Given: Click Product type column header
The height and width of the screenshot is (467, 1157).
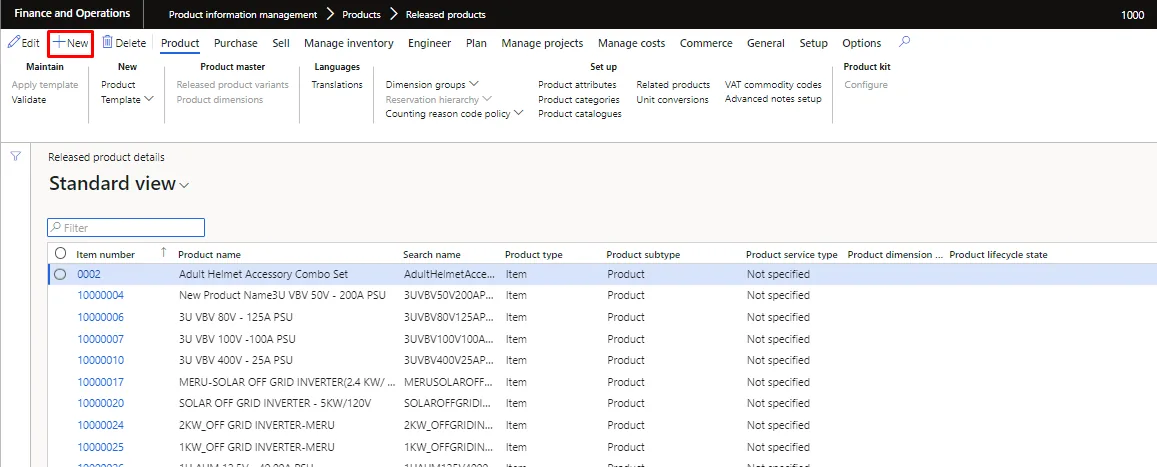Looking at the screenshot, I should coord(533,255).
